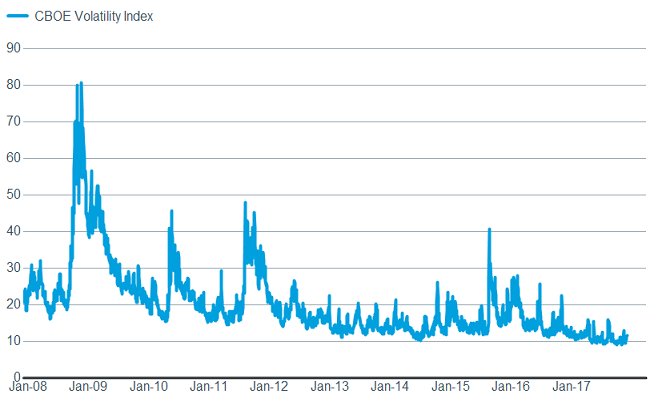Select the Jan-08 x-axis label
Screen dimensions: 650x400
click(x=29, y=386)
